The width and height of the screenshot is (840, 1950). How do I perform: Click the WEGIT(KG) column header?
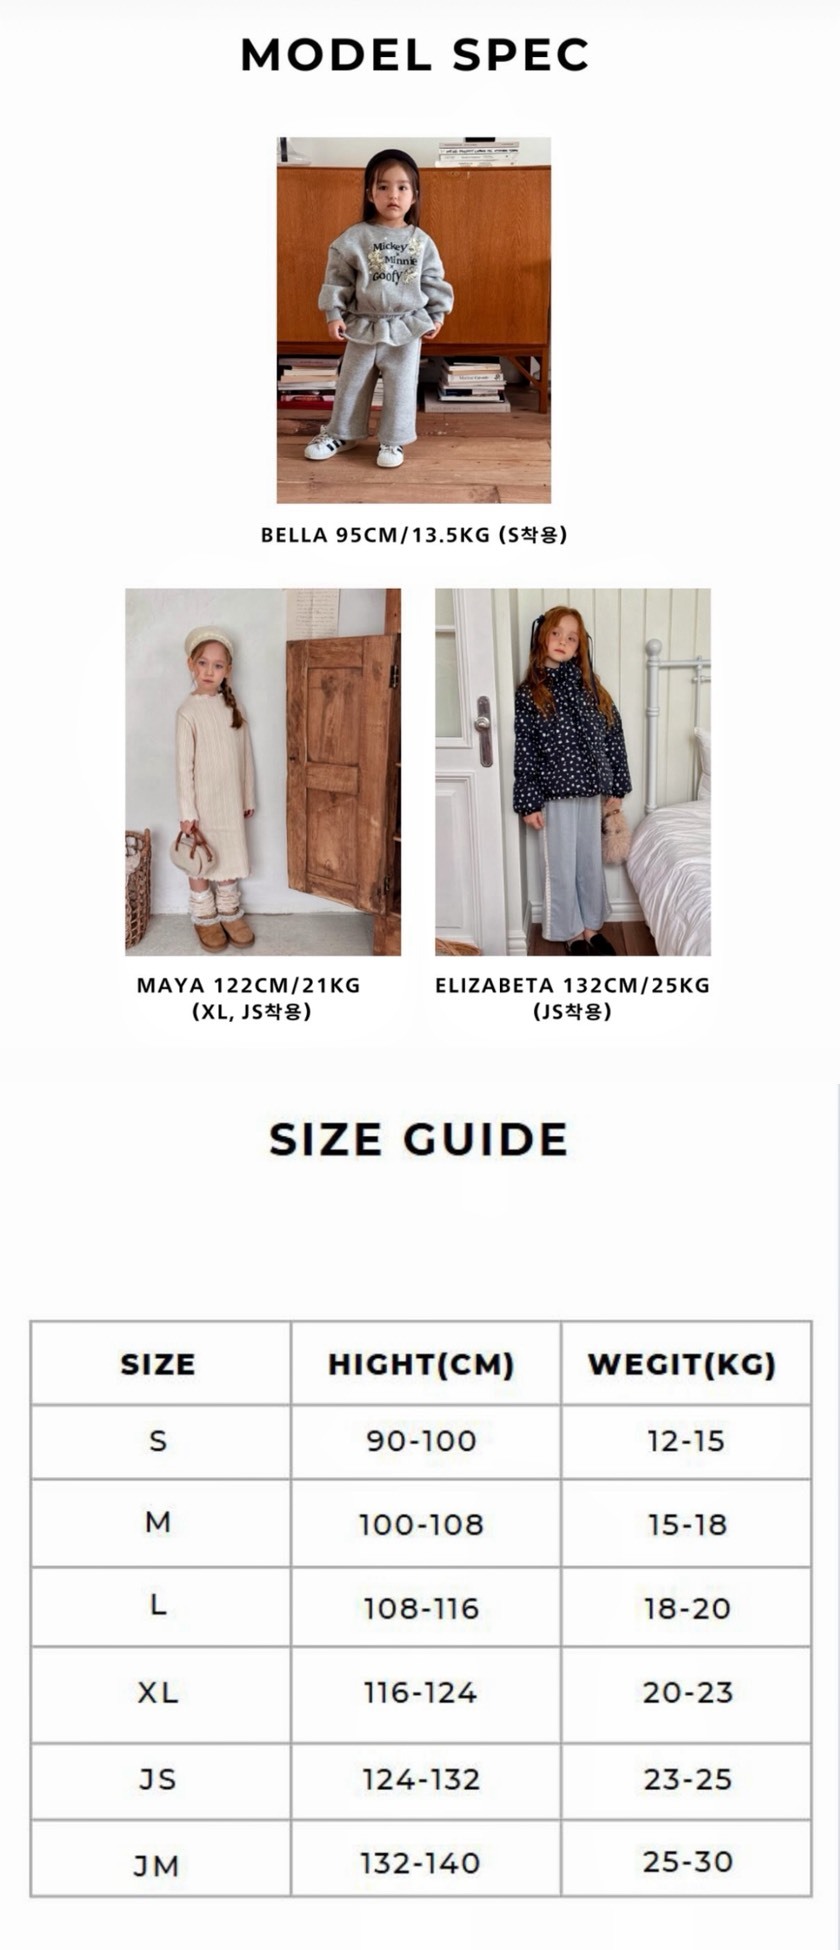pyautogui.click(x=686, y=1363)
